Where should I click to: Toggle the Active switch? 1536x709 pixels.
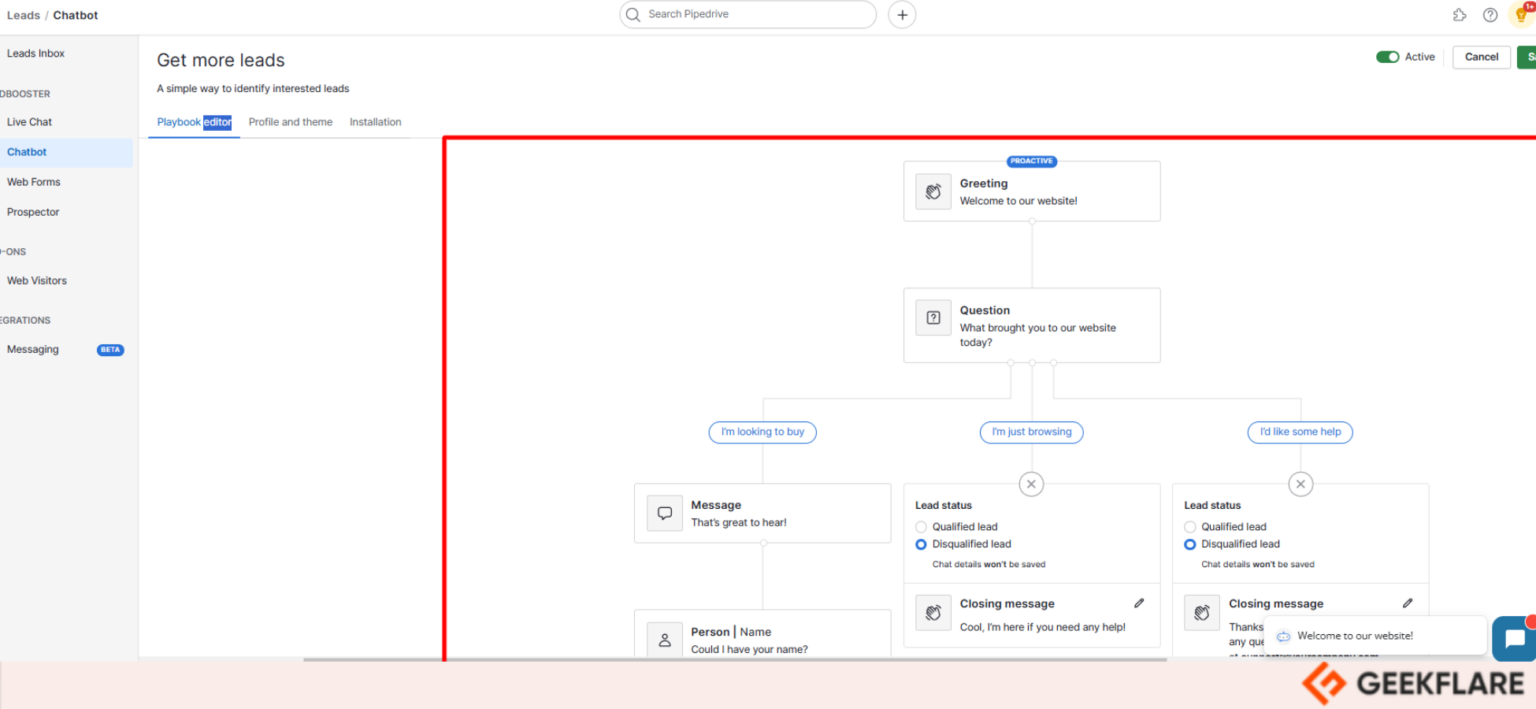coord(1388,57)
